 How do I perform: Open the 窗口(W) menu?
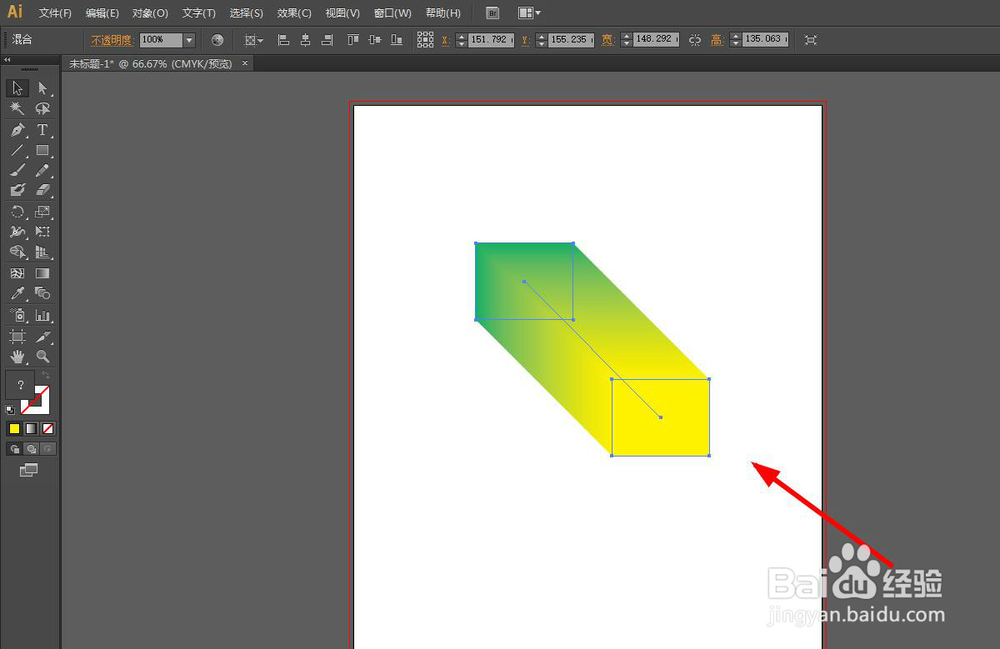pos(392,13)
